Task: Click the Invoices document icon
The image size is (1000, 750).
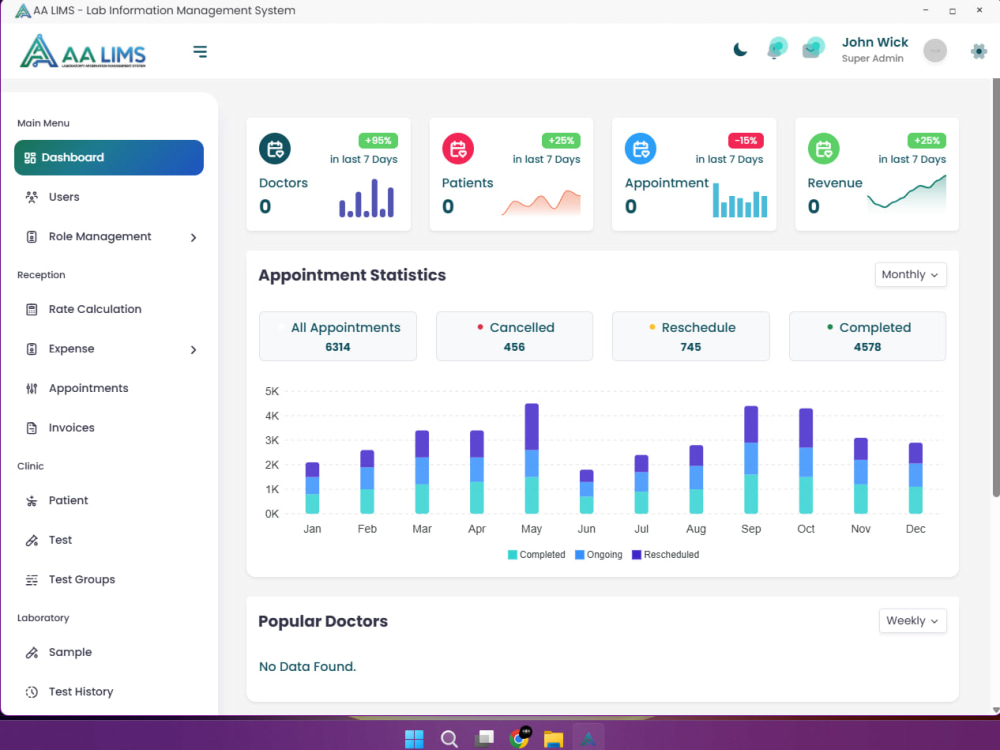Action: pyautogui.click(x=31, y=428)
